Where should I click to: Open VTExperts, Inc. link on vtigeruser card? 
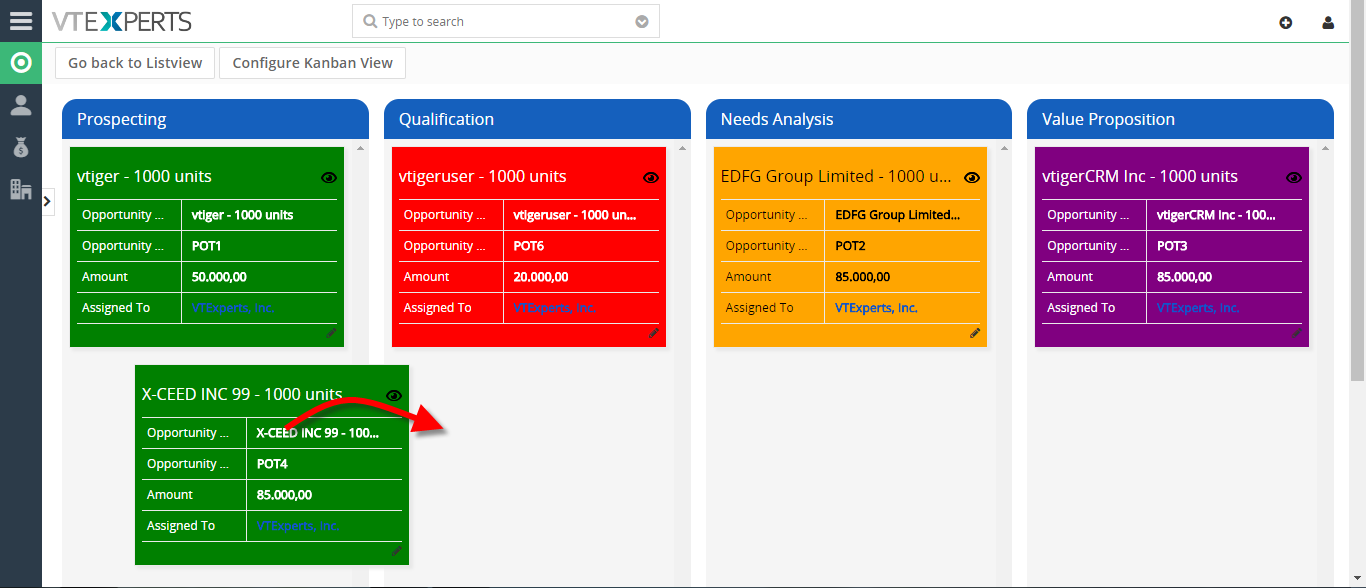tap(555, 308)
